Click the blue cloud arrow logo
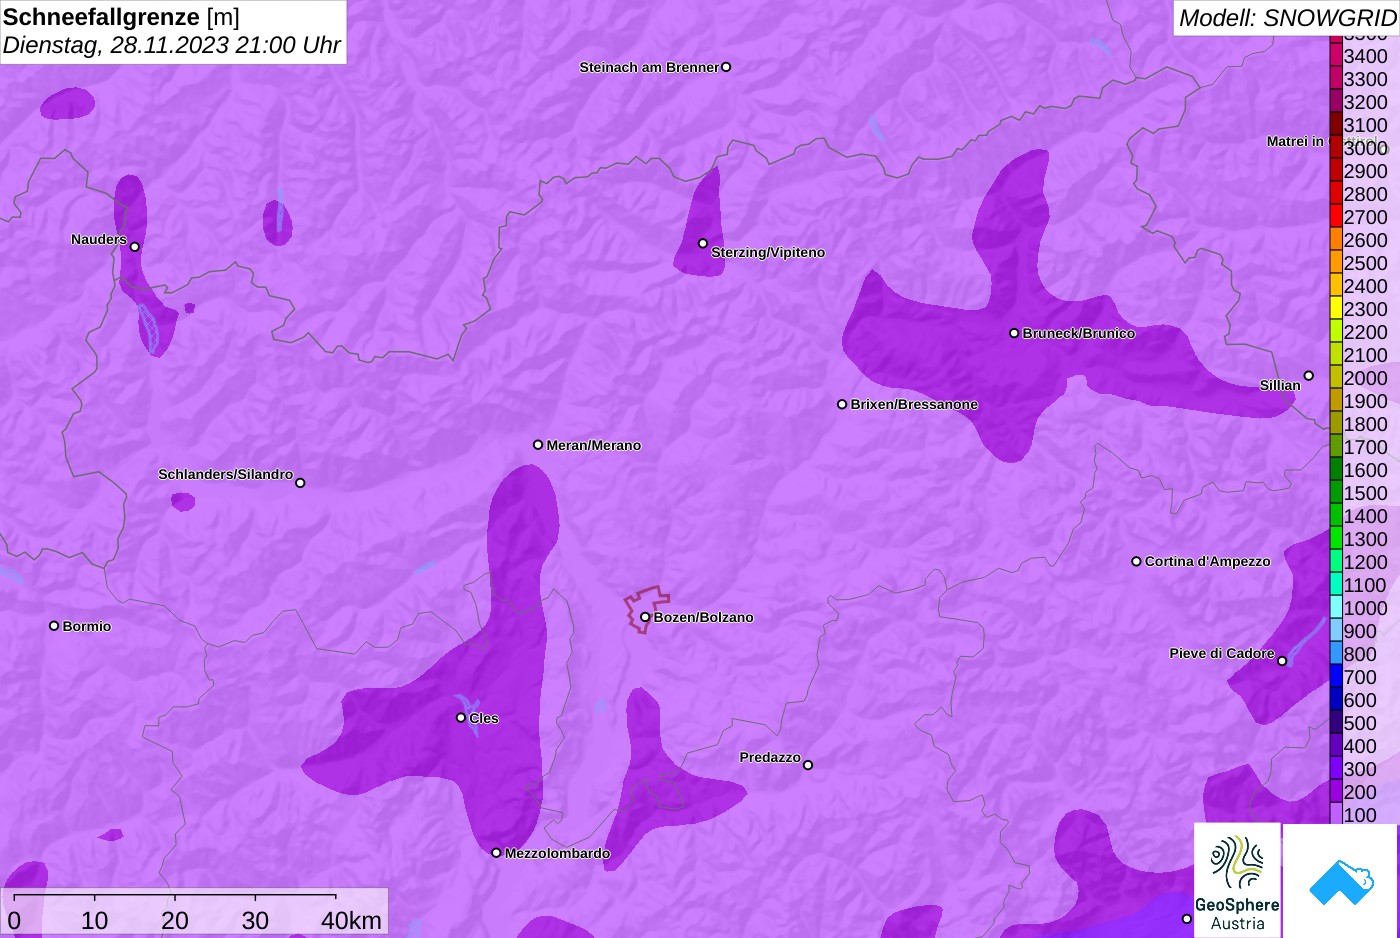Viewport: 1400px width, 938px height. click(x=1341, y=881)
